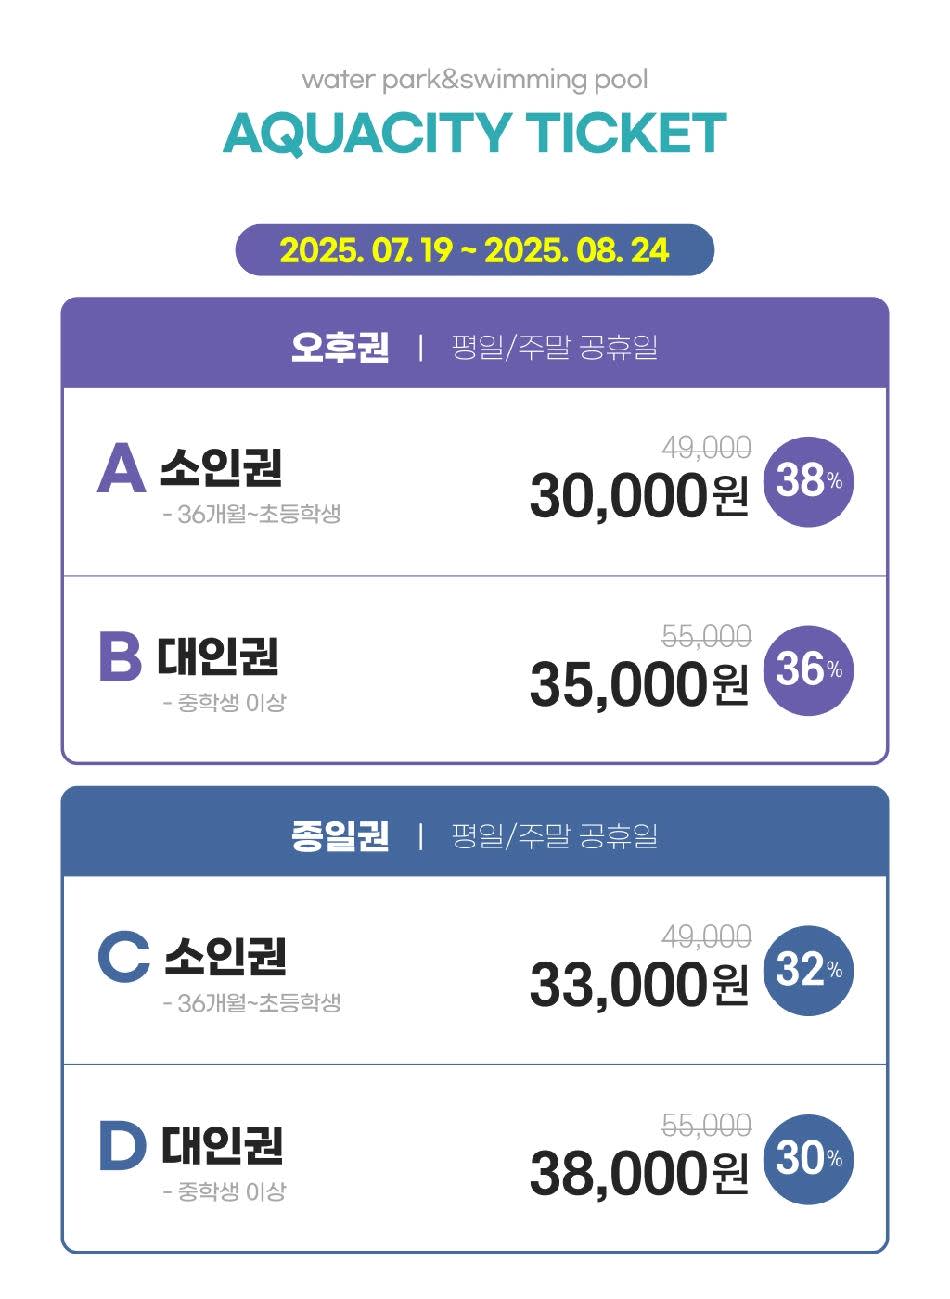Click the blue letter D icon
Viewport: 950px width, 1299px height.
click(122, 1146)
